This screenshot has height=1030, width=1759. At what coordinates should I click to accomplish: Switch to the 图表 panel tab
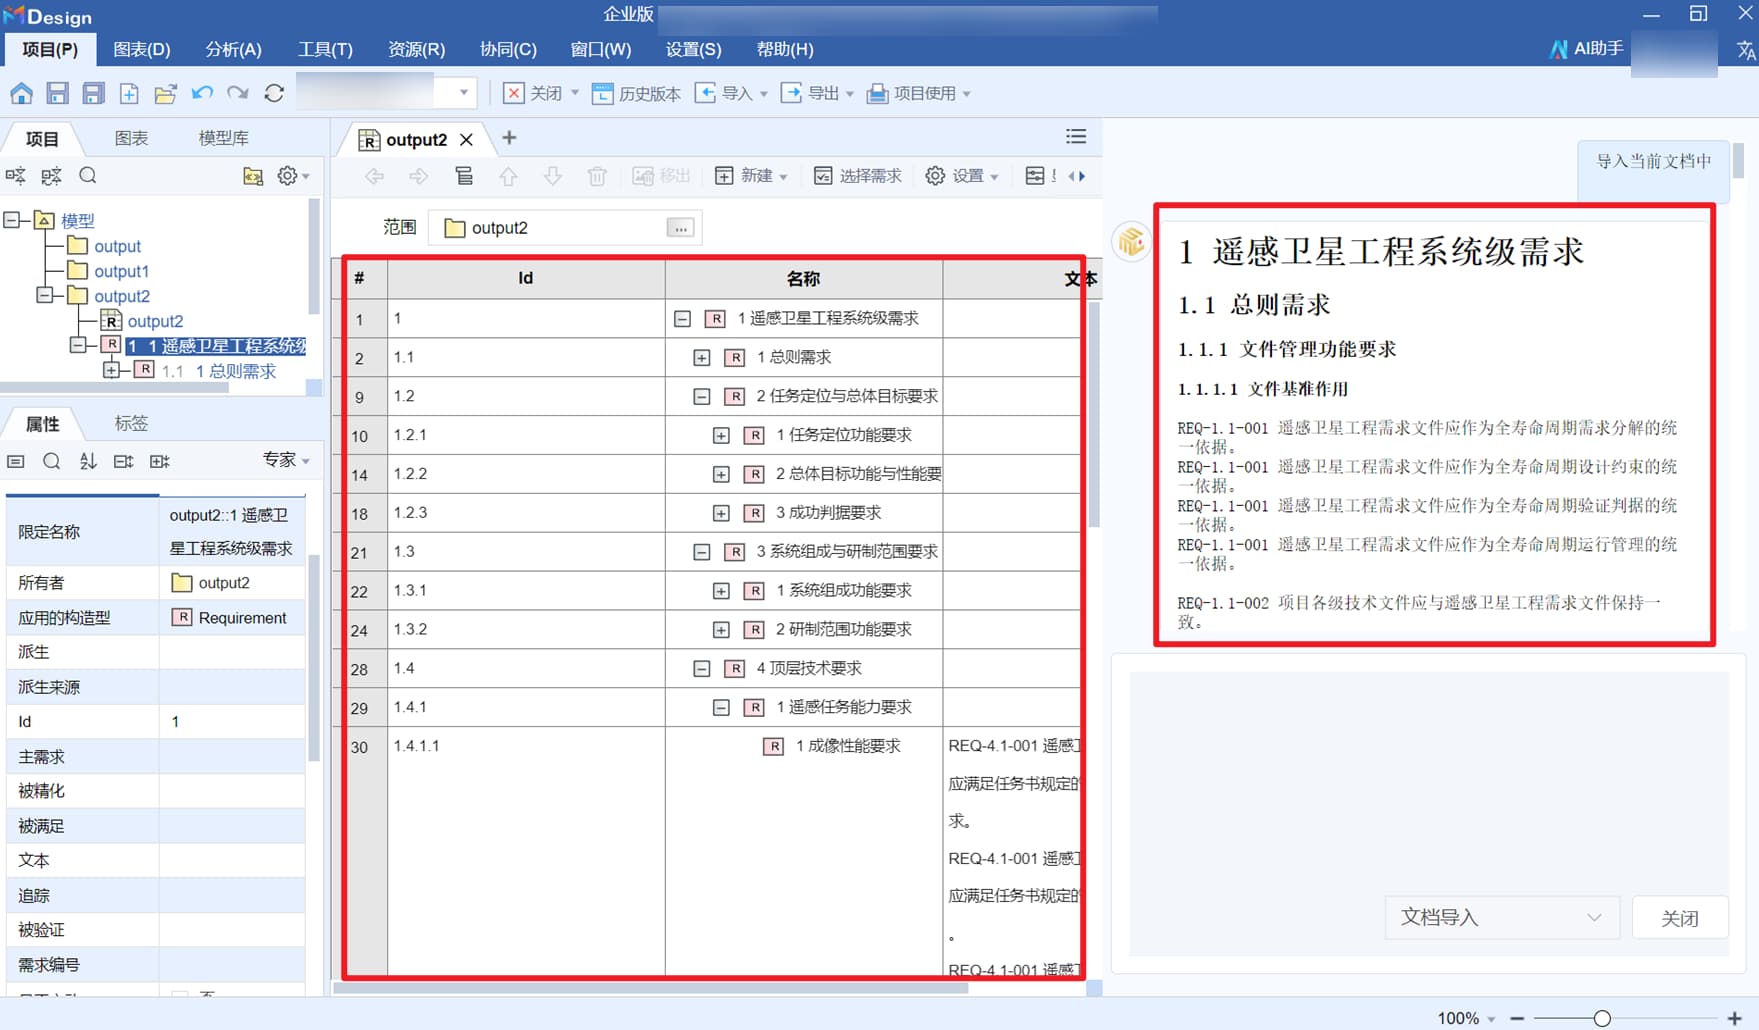[x=131, y=138]
